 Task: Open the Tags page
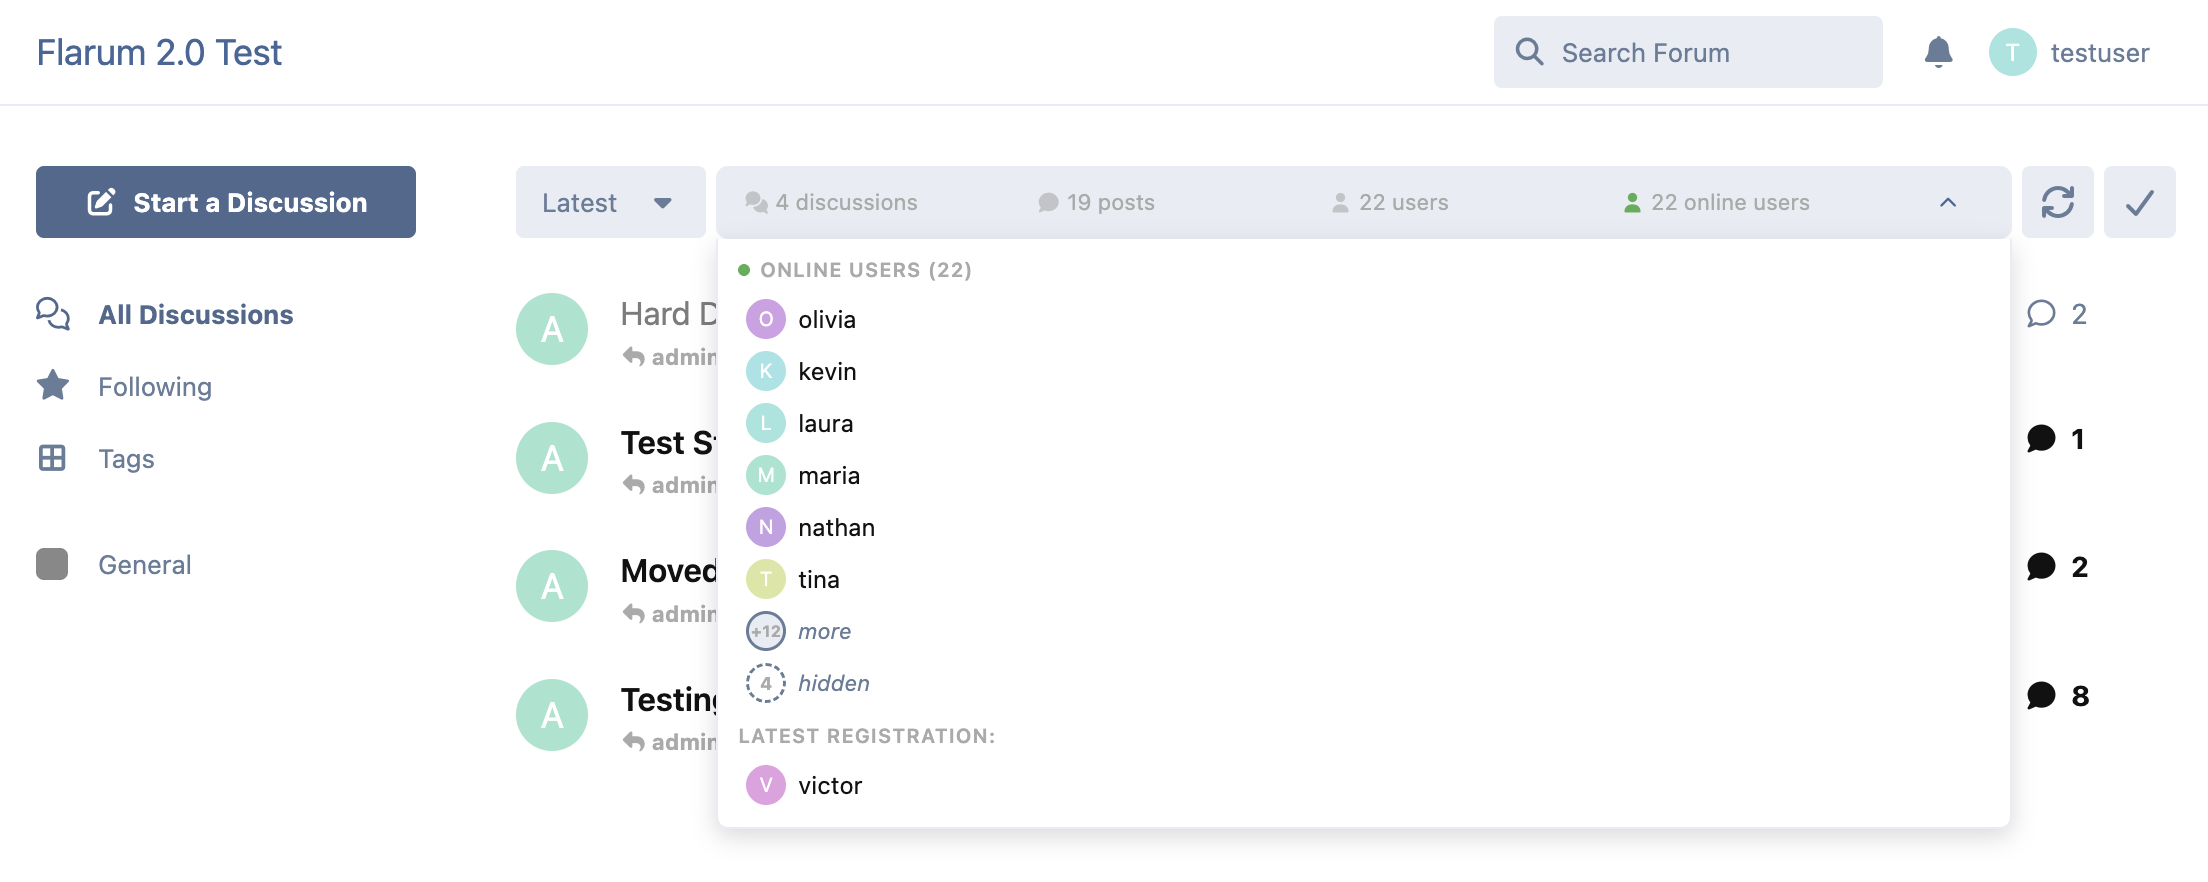pos(126,459)
